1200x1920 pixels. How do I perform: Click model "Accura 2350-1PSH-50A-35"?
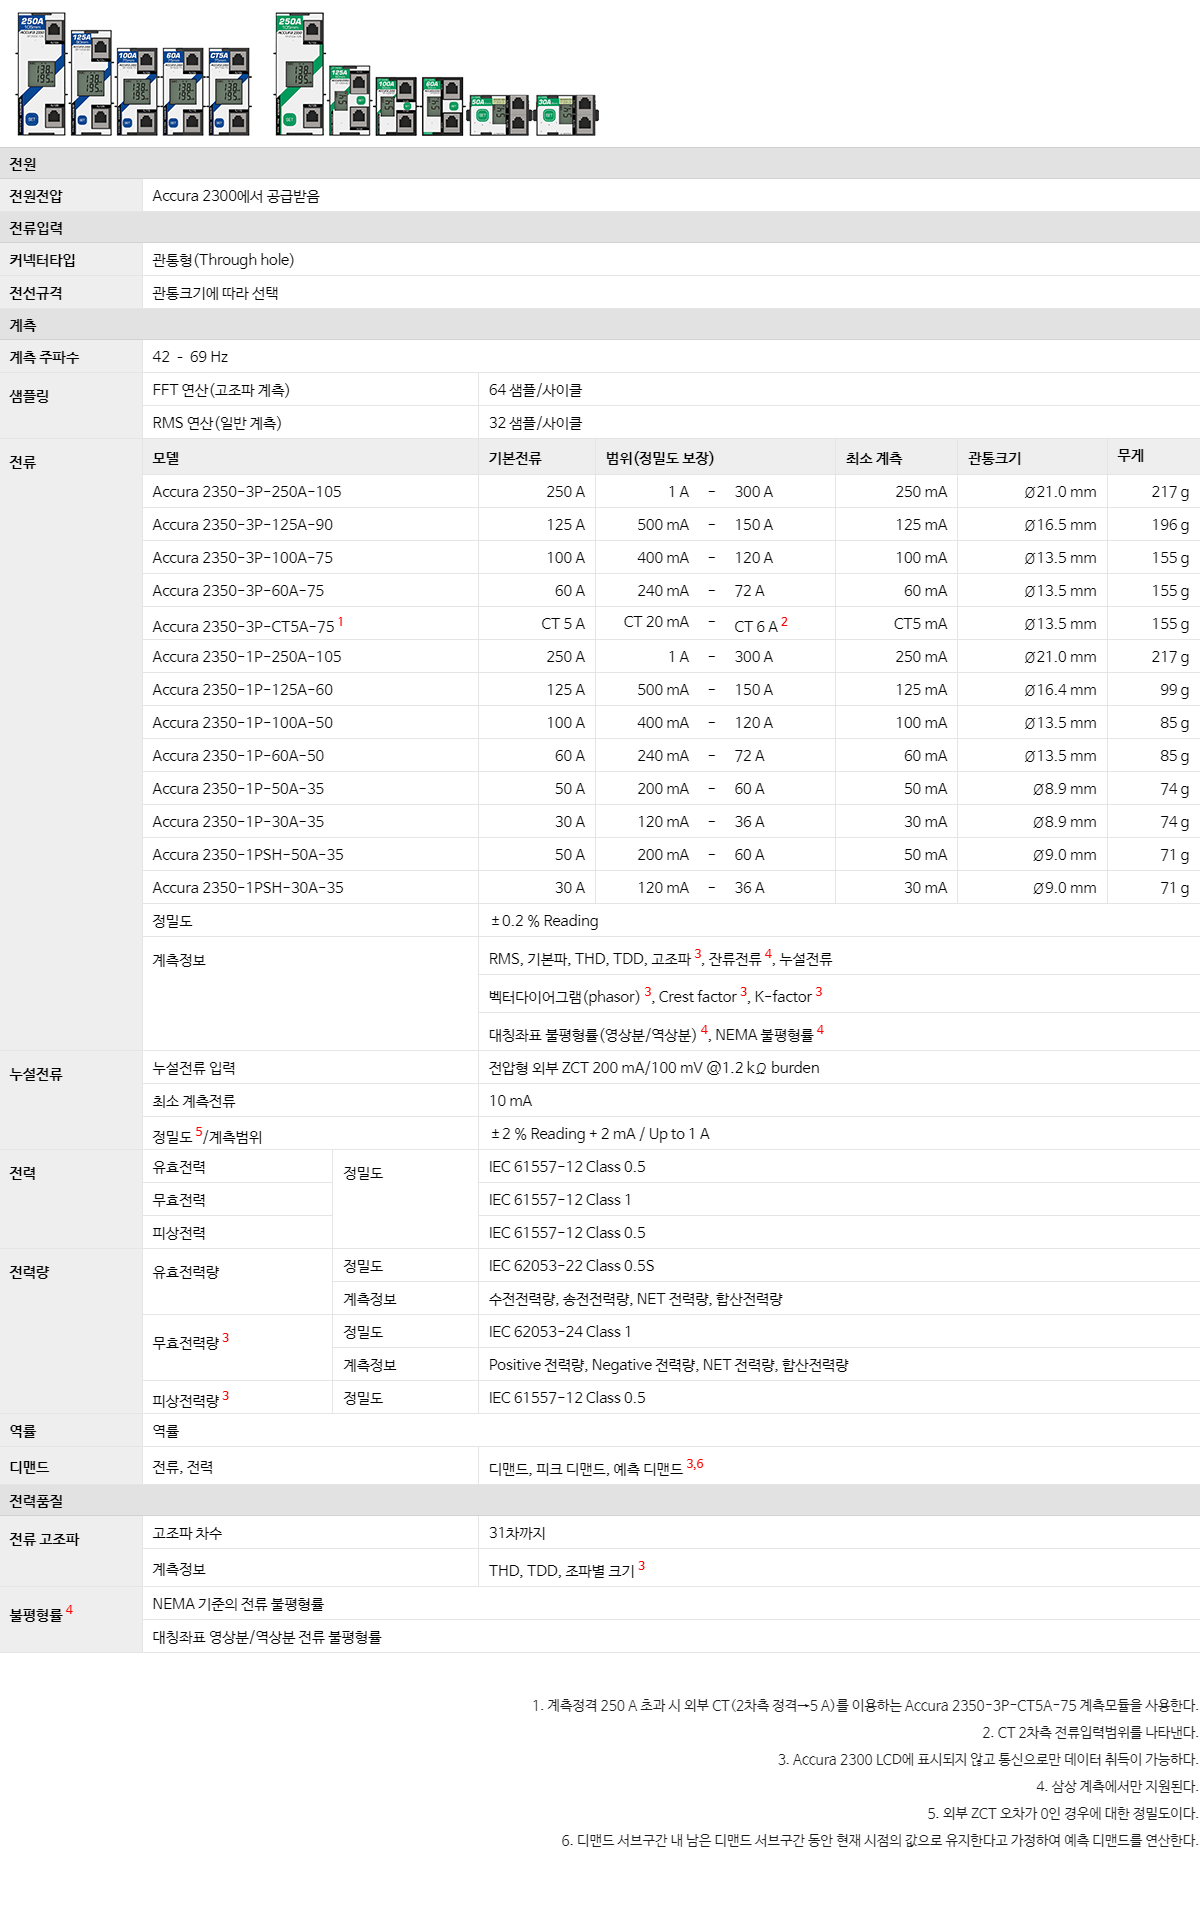pyautogui.click(x=248, y=855)
